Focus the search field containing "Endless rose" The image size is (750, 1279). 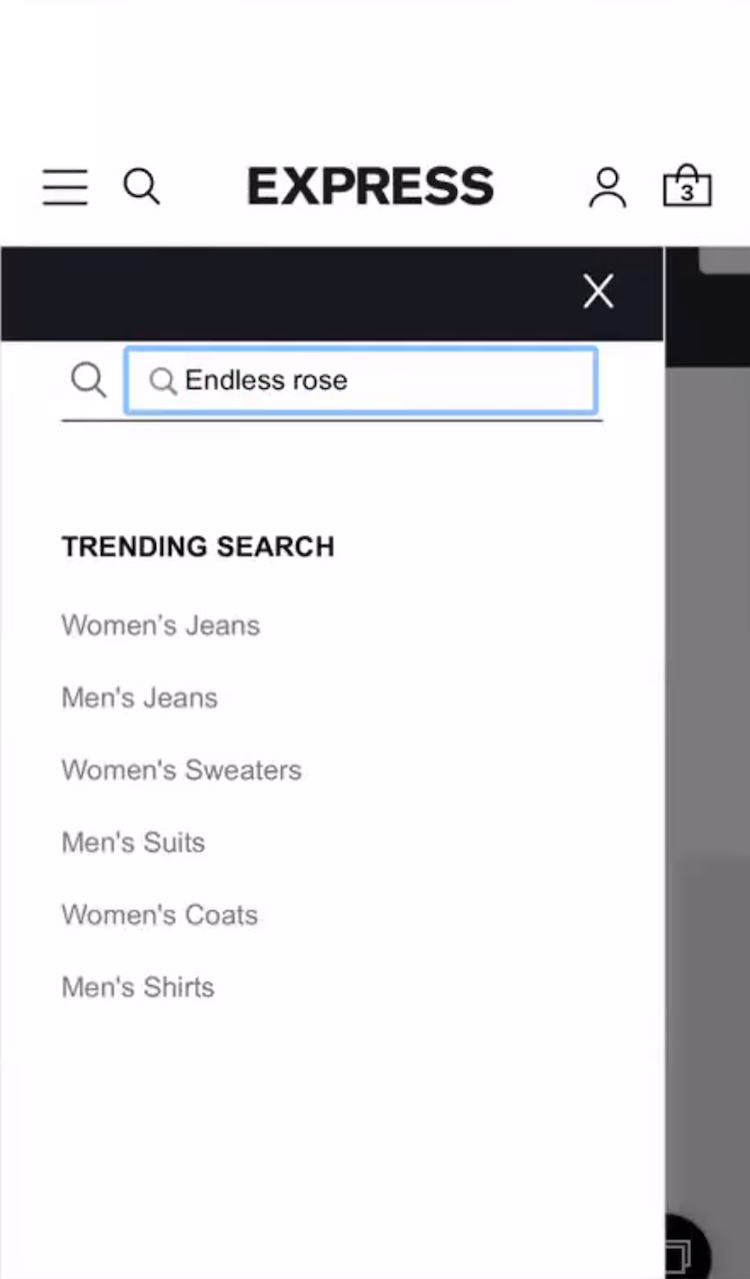tap(380, 381)
